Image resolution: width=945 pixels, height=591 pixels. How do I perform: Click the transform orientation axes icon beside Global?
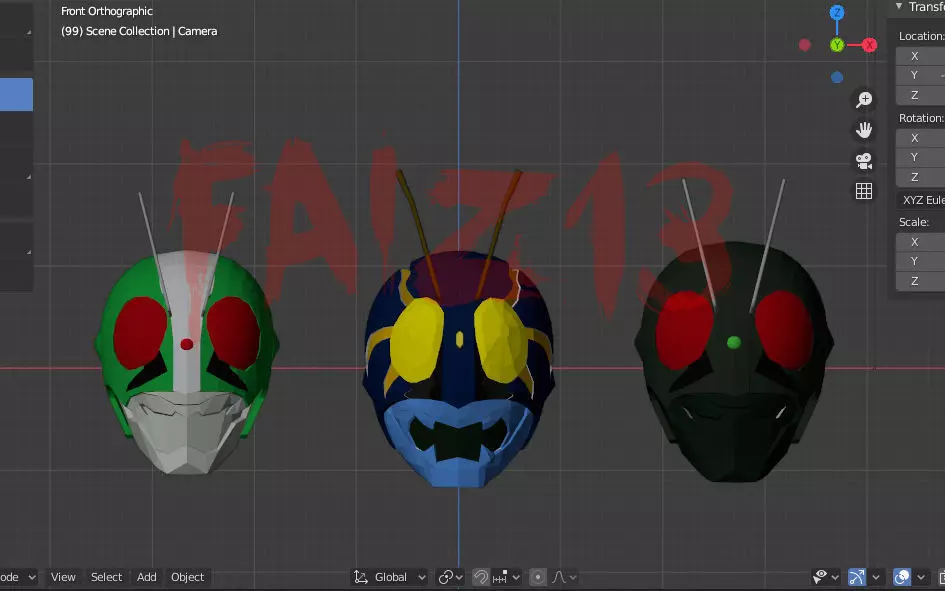(360, 577)
